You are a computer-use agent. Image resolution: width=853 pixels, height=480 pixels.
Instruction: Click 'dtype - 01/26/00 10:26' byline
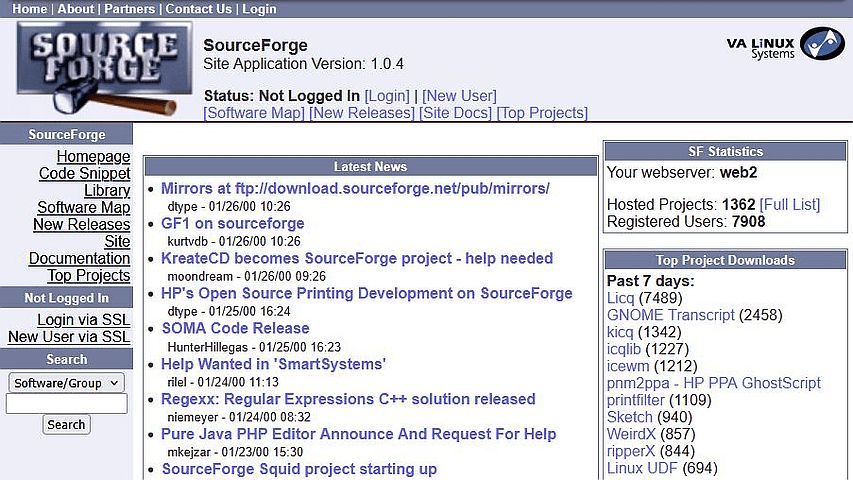(x=229, y=206)
